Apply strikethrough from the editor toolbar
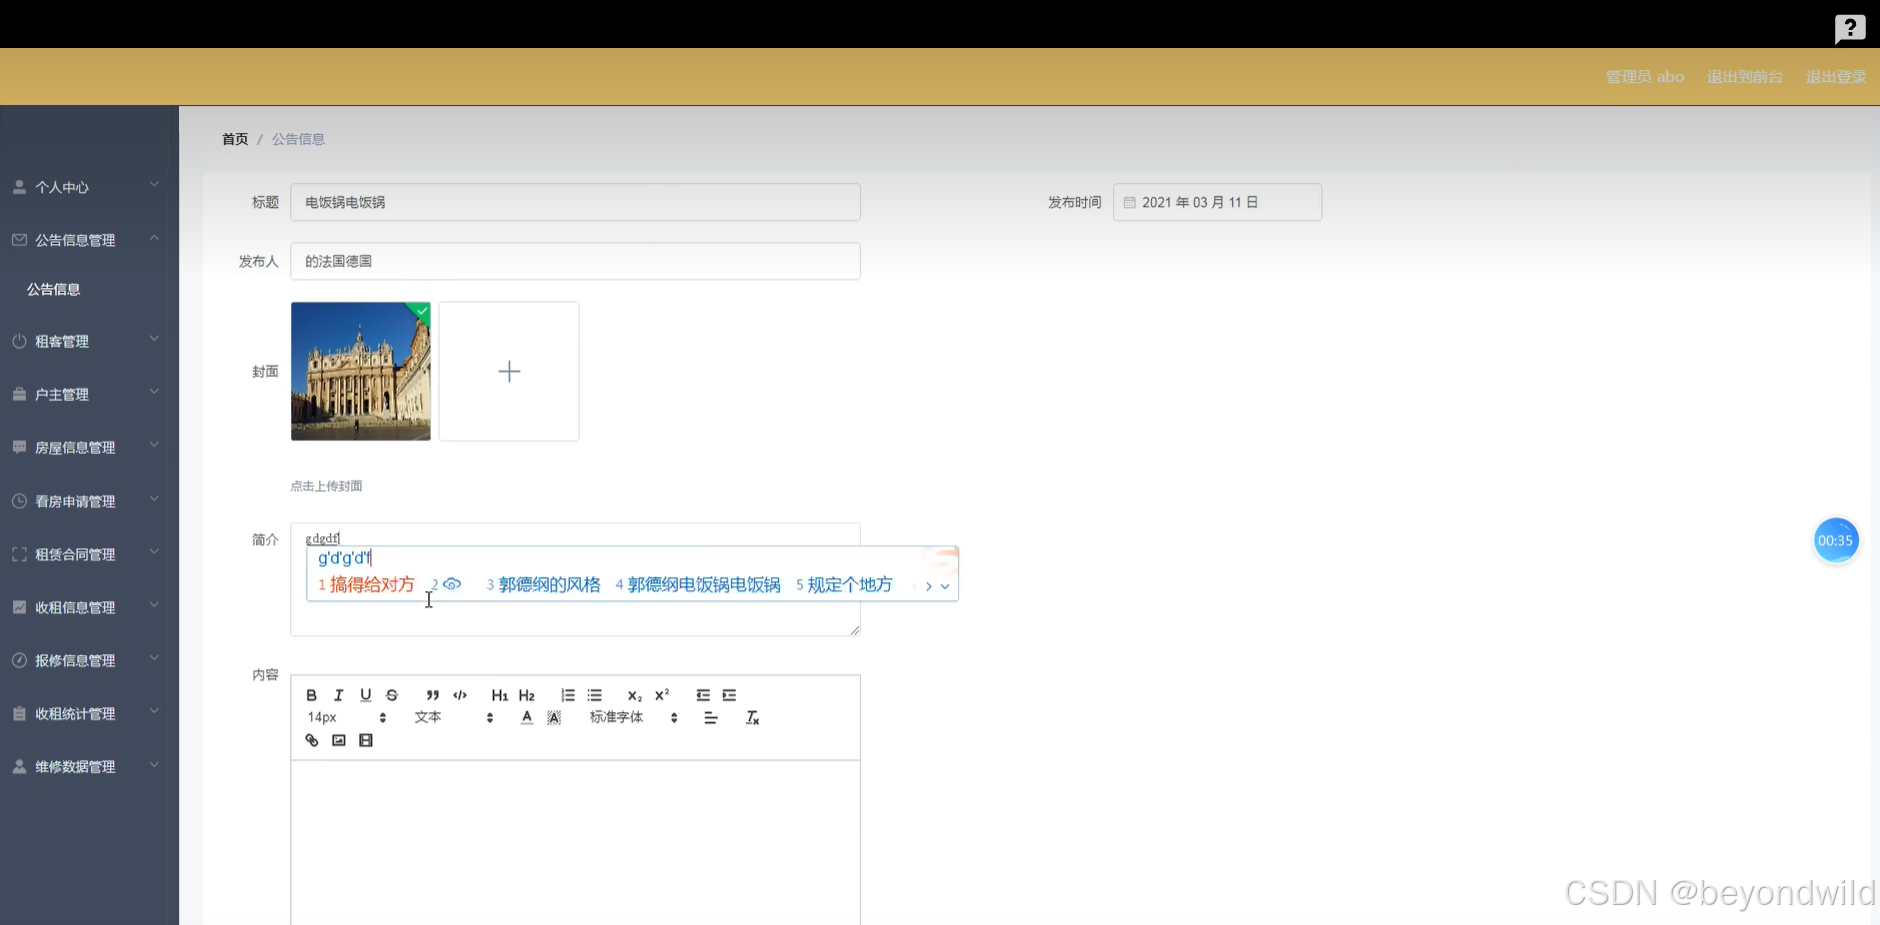The image size is (1880, 925). [x=392, y=695]
